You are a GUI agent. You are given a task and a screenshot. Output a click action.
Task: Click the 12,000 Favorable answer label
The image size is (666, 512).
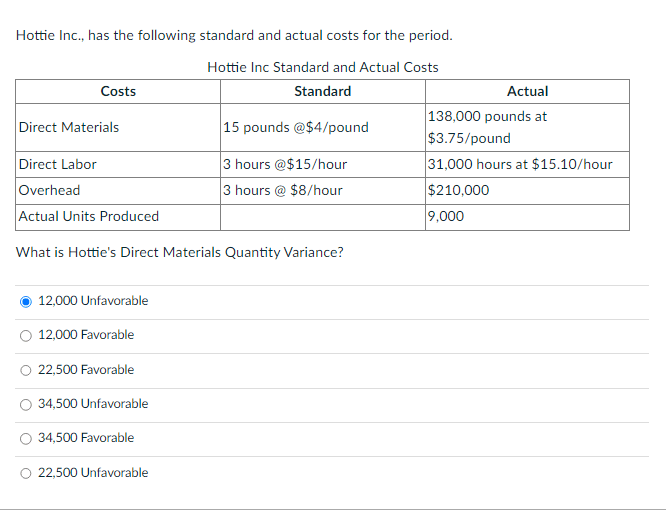coord(86,335)
